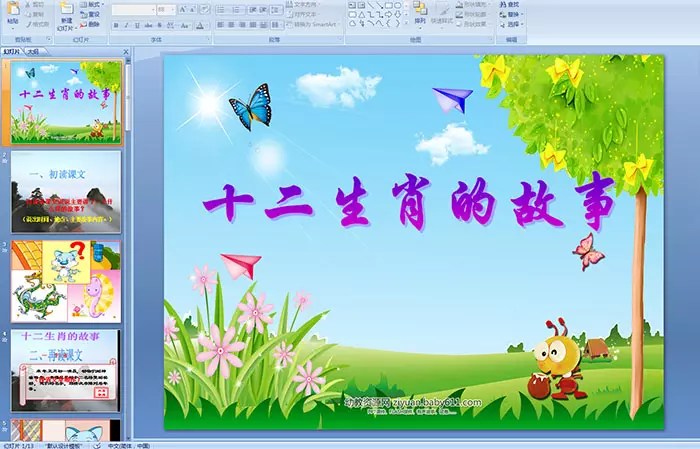Toggle Bold formatting
700x449 pixels.
point(116,25)
